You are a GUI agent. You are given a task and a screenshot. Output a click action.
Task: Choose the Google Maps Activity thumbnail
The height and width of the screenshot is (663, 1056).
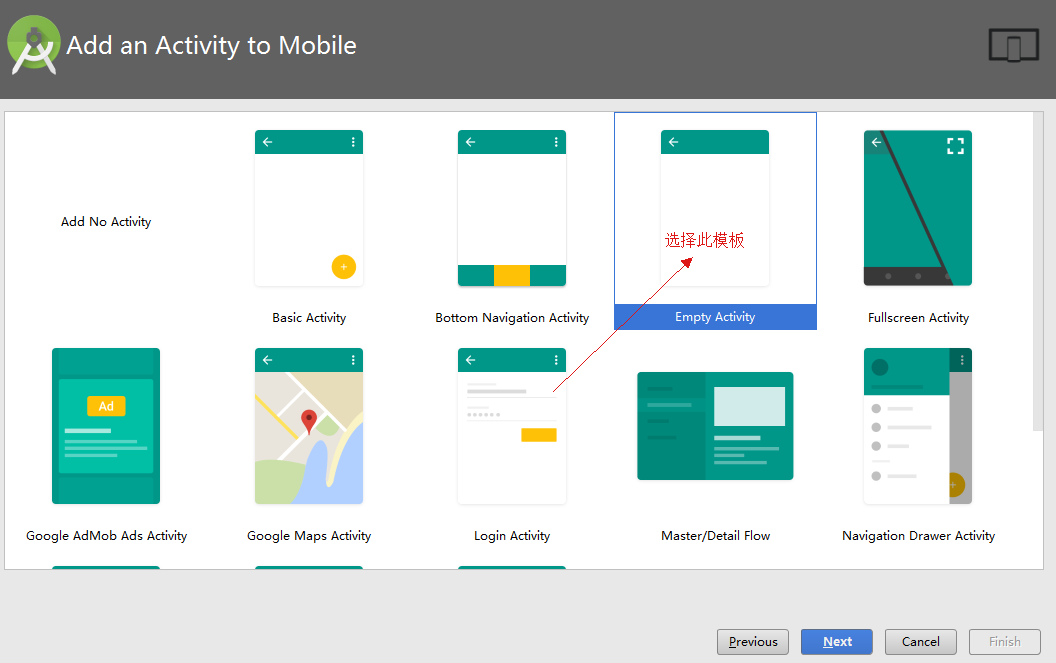[308, 426]
